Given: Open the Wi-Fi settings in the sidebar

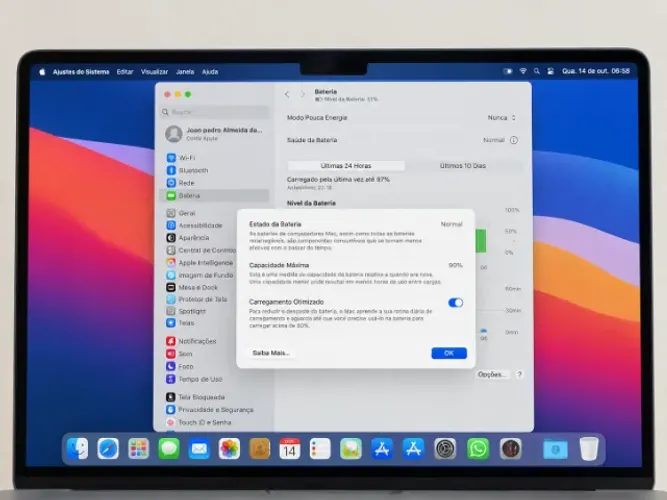Looking at the screenshot, I should pos(214,158).
